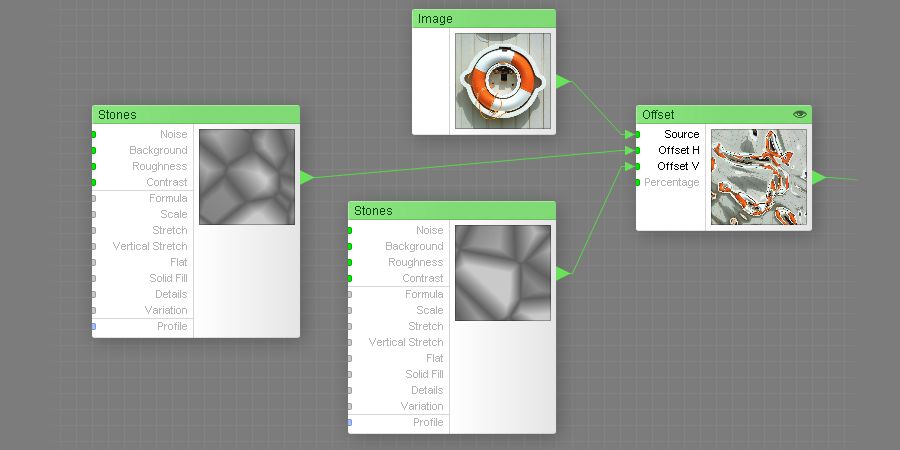
Task: Click the left Stones node preview thumbnail
Action: [247, 177]
